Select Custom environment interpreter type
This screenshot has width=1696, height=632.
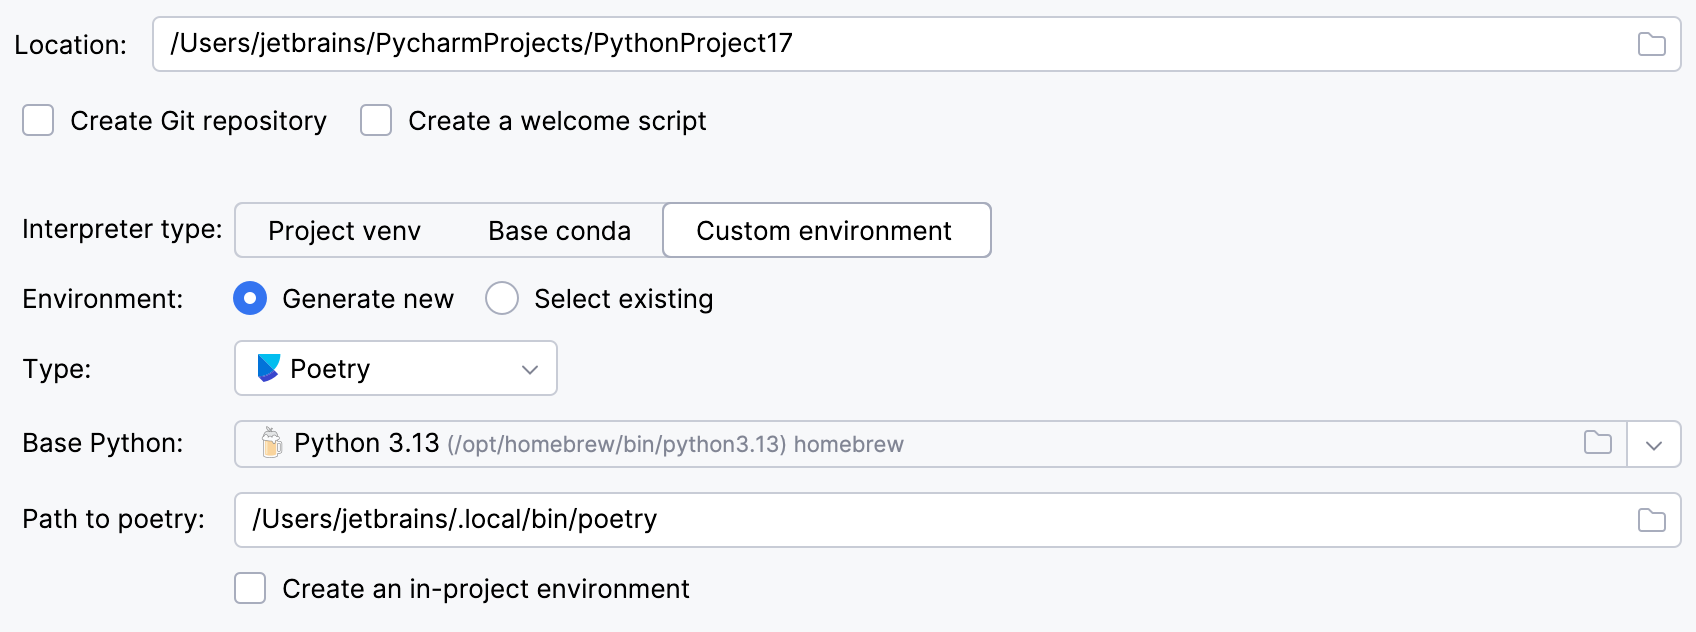pos(824,231)
